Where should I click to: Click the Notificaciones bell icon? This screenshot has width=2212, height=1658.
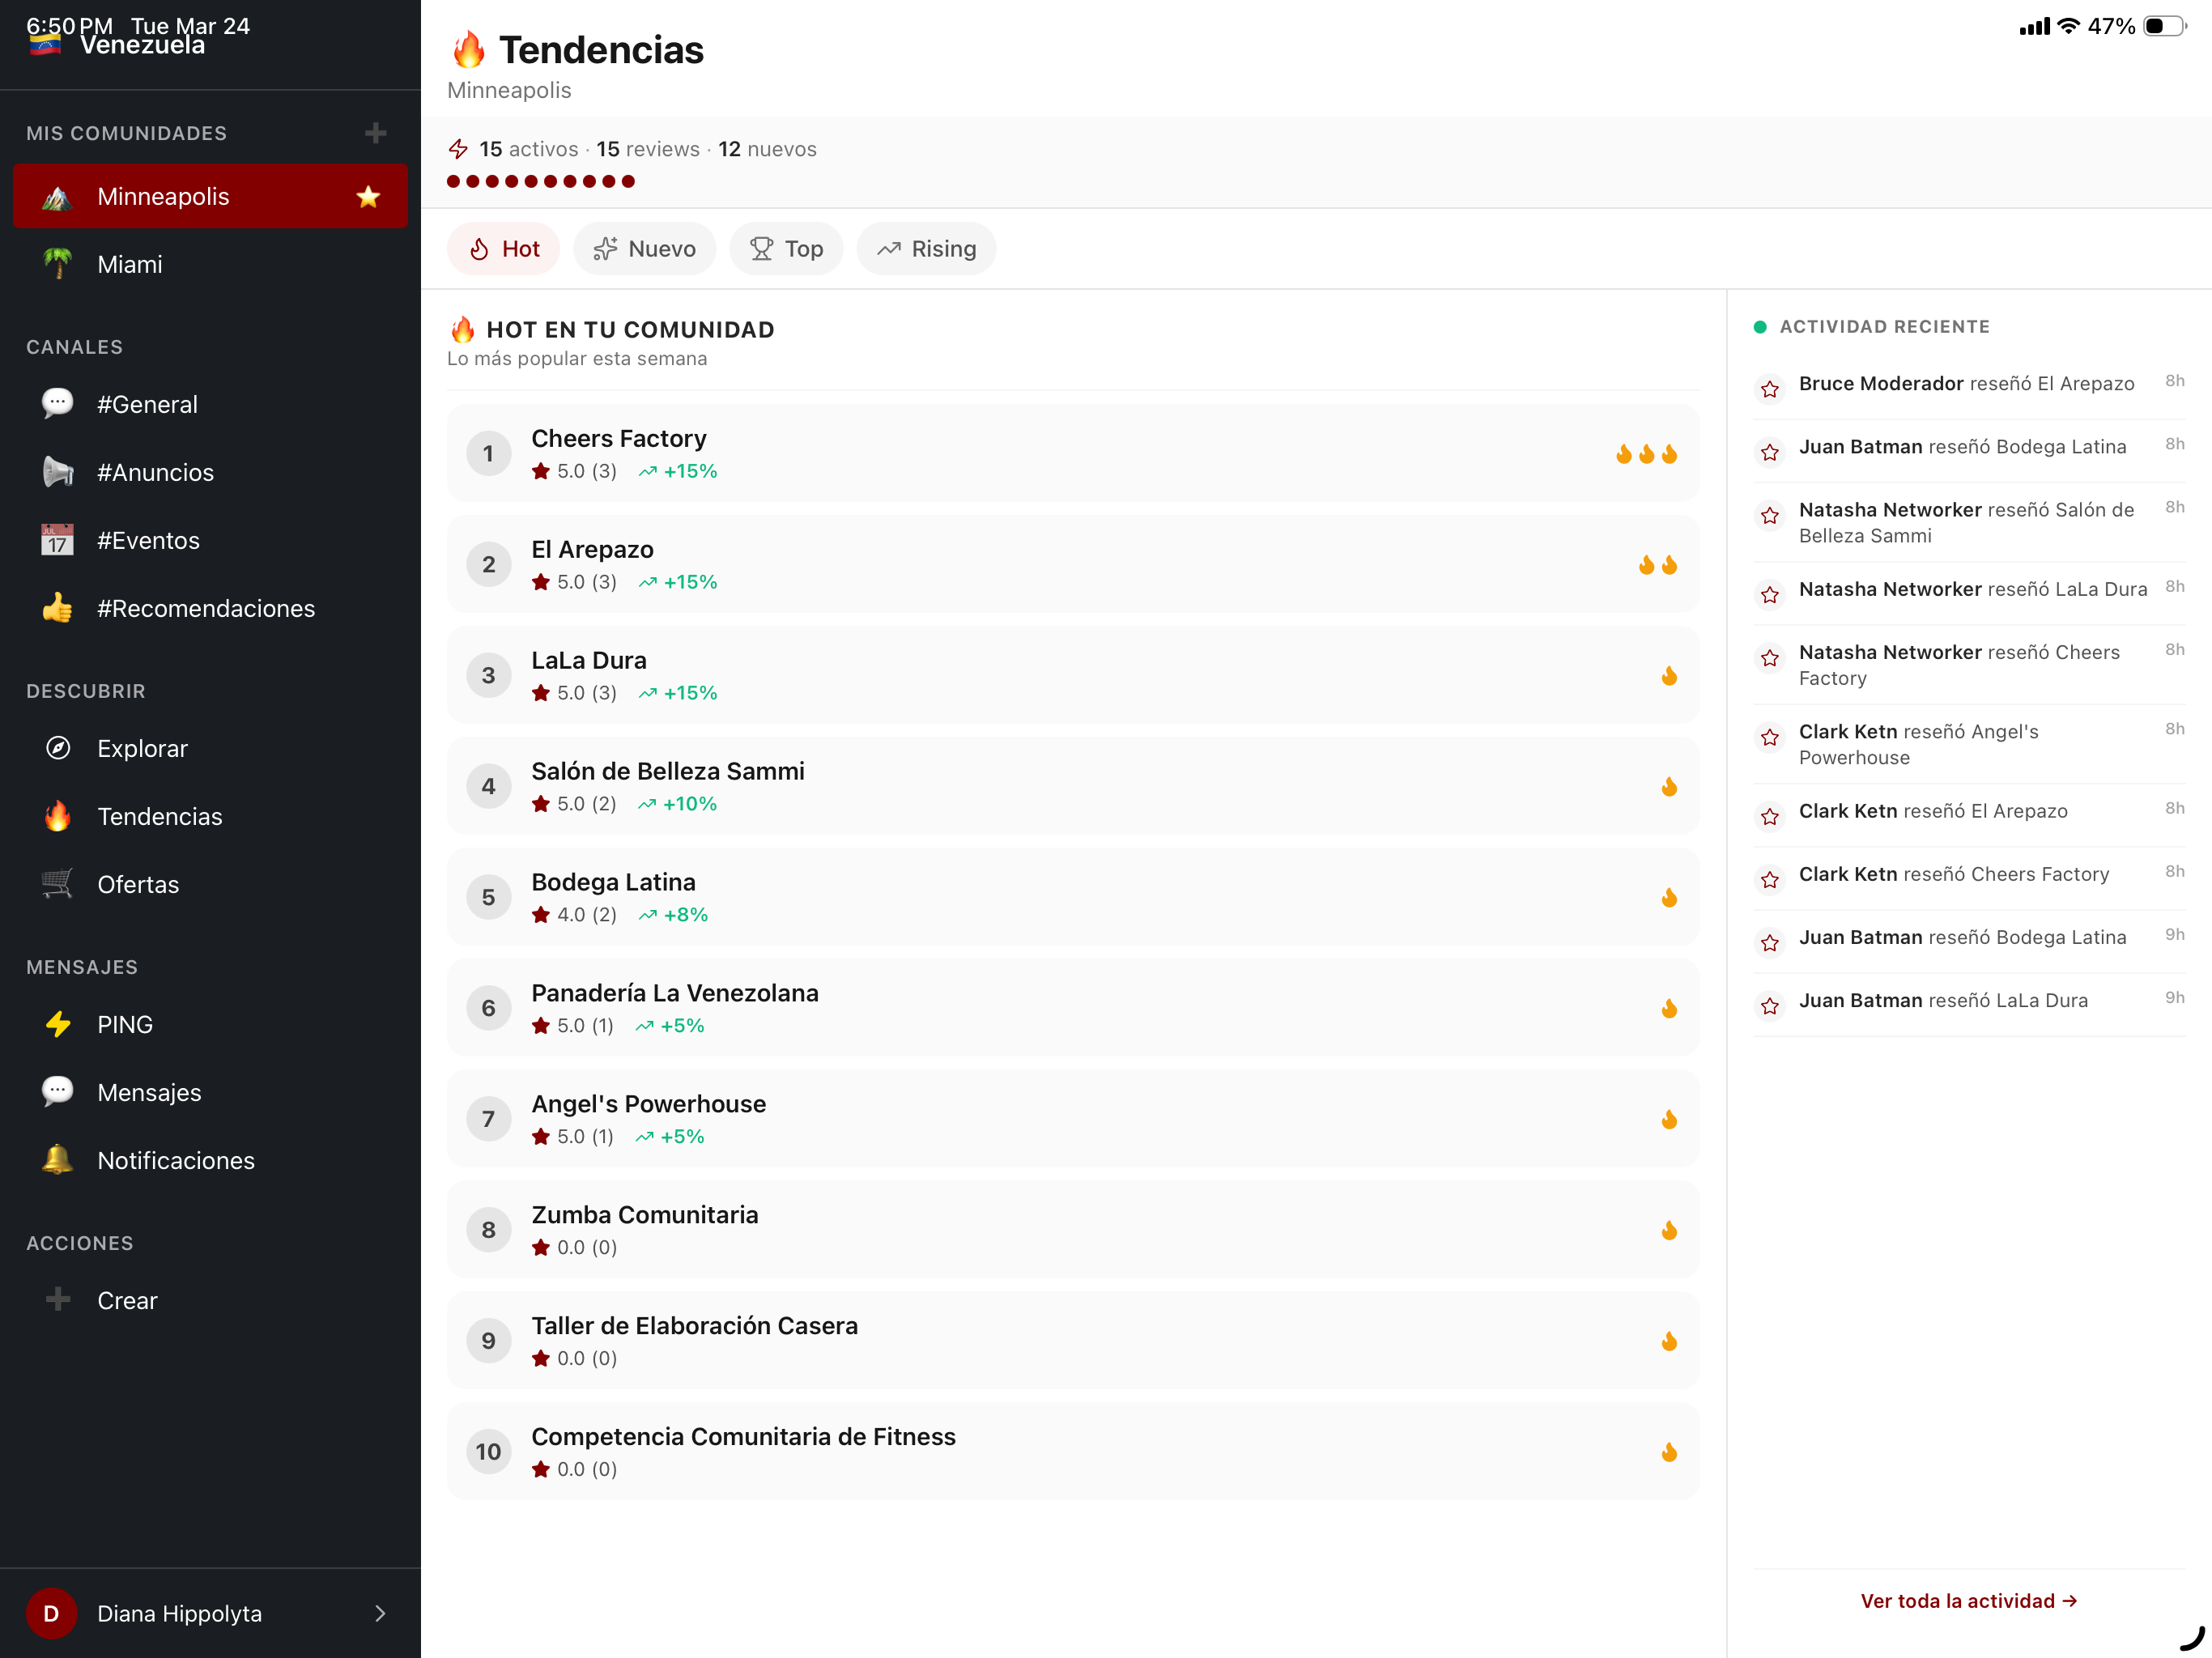(x=58, y=1160)
